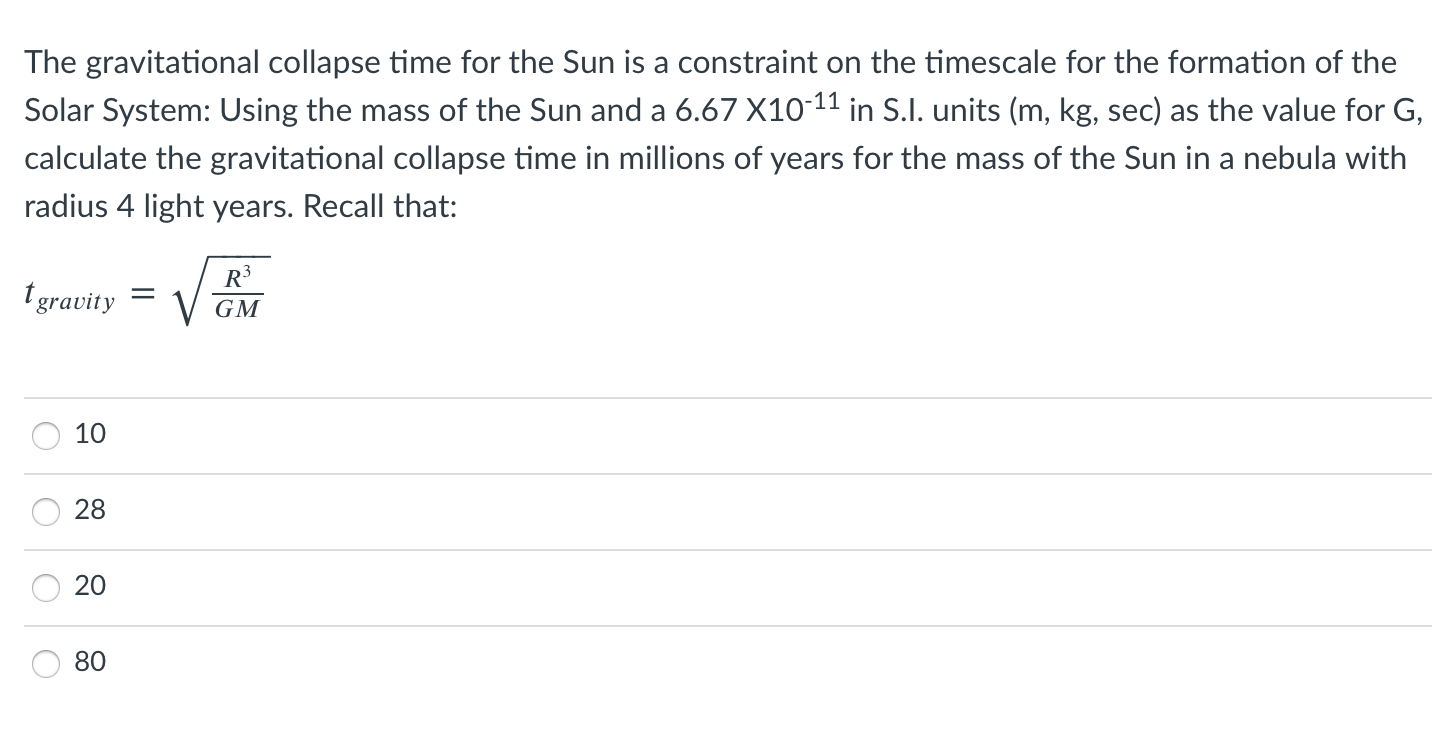Click the answer option labeled 28
The height and width of the screenshot is (734, 1446).
tap(90, 511)
